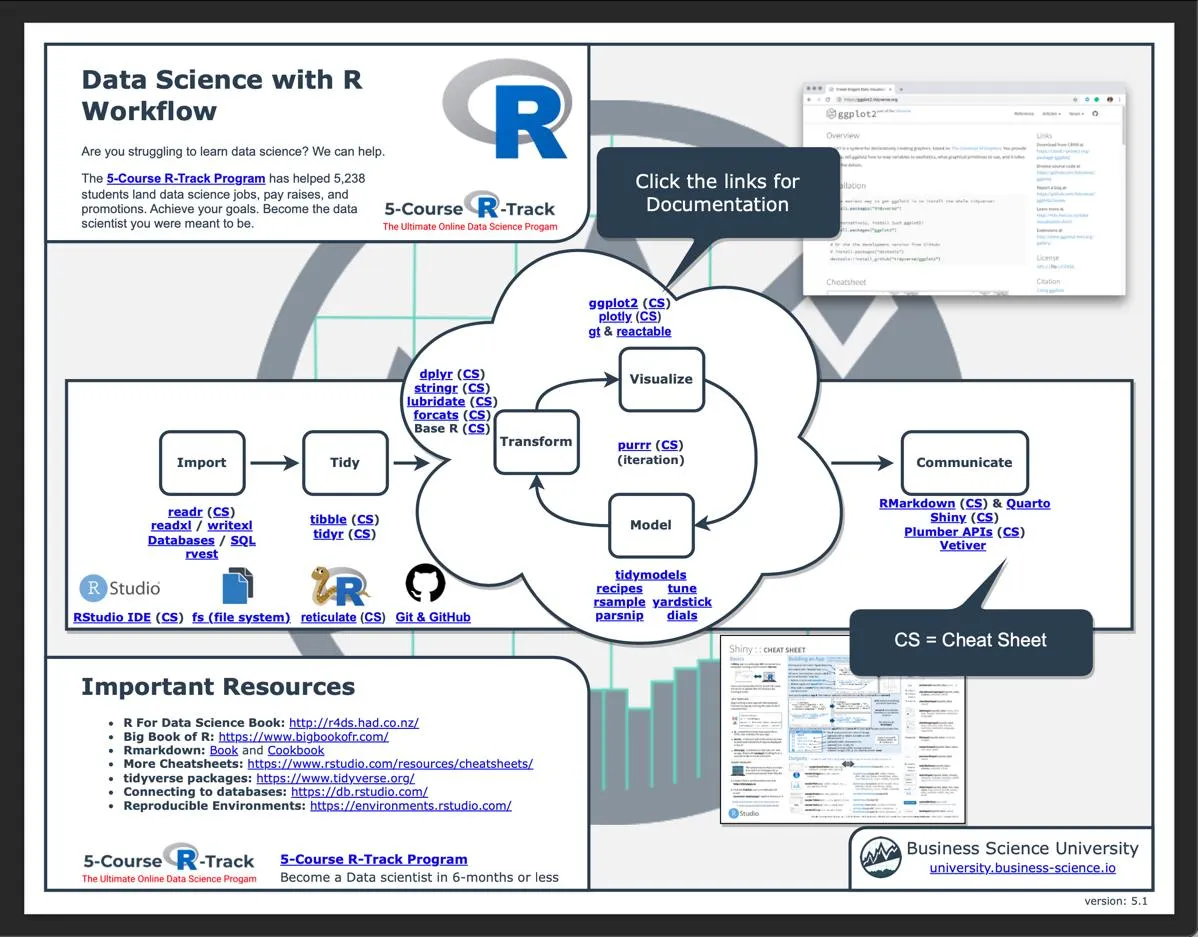Open the stringr documentation link
Screen dimensions: 1198x937
point(435,387)
